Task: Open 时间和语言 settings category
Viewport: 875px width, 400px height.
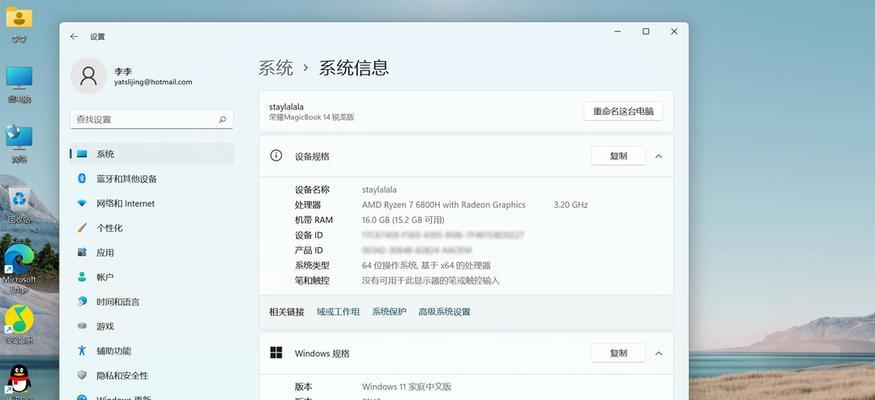Action: 152,302
